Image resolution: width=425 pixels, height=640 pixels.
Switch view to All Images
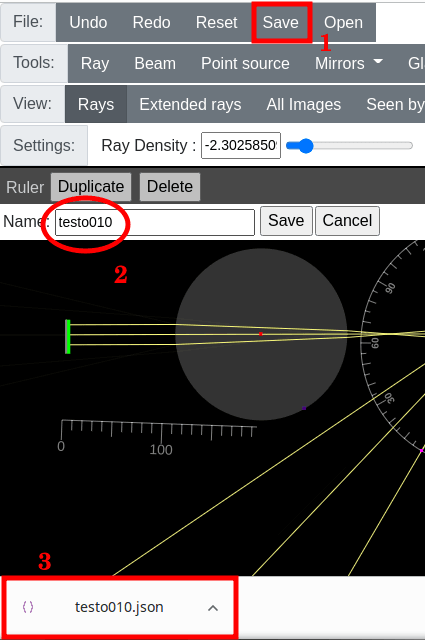click(x=304, y=104)
